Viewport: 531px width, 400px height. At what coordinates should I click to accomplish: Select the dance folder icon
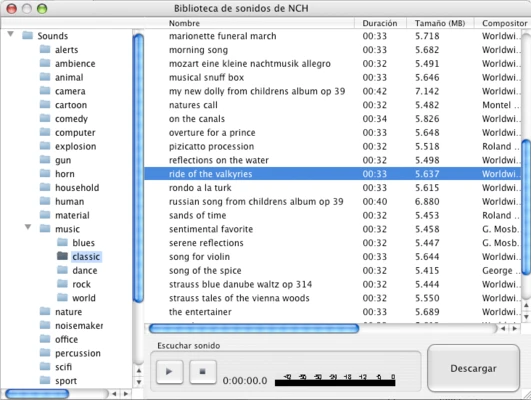(62, 270)
